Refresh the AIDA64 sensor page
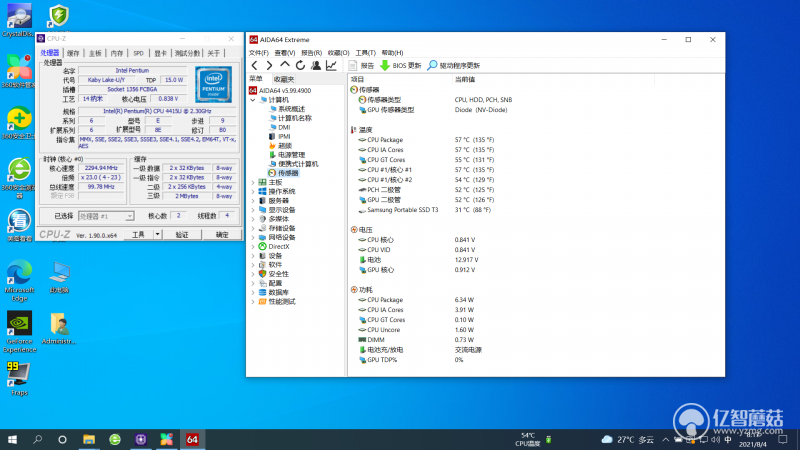 pos(301,65)
